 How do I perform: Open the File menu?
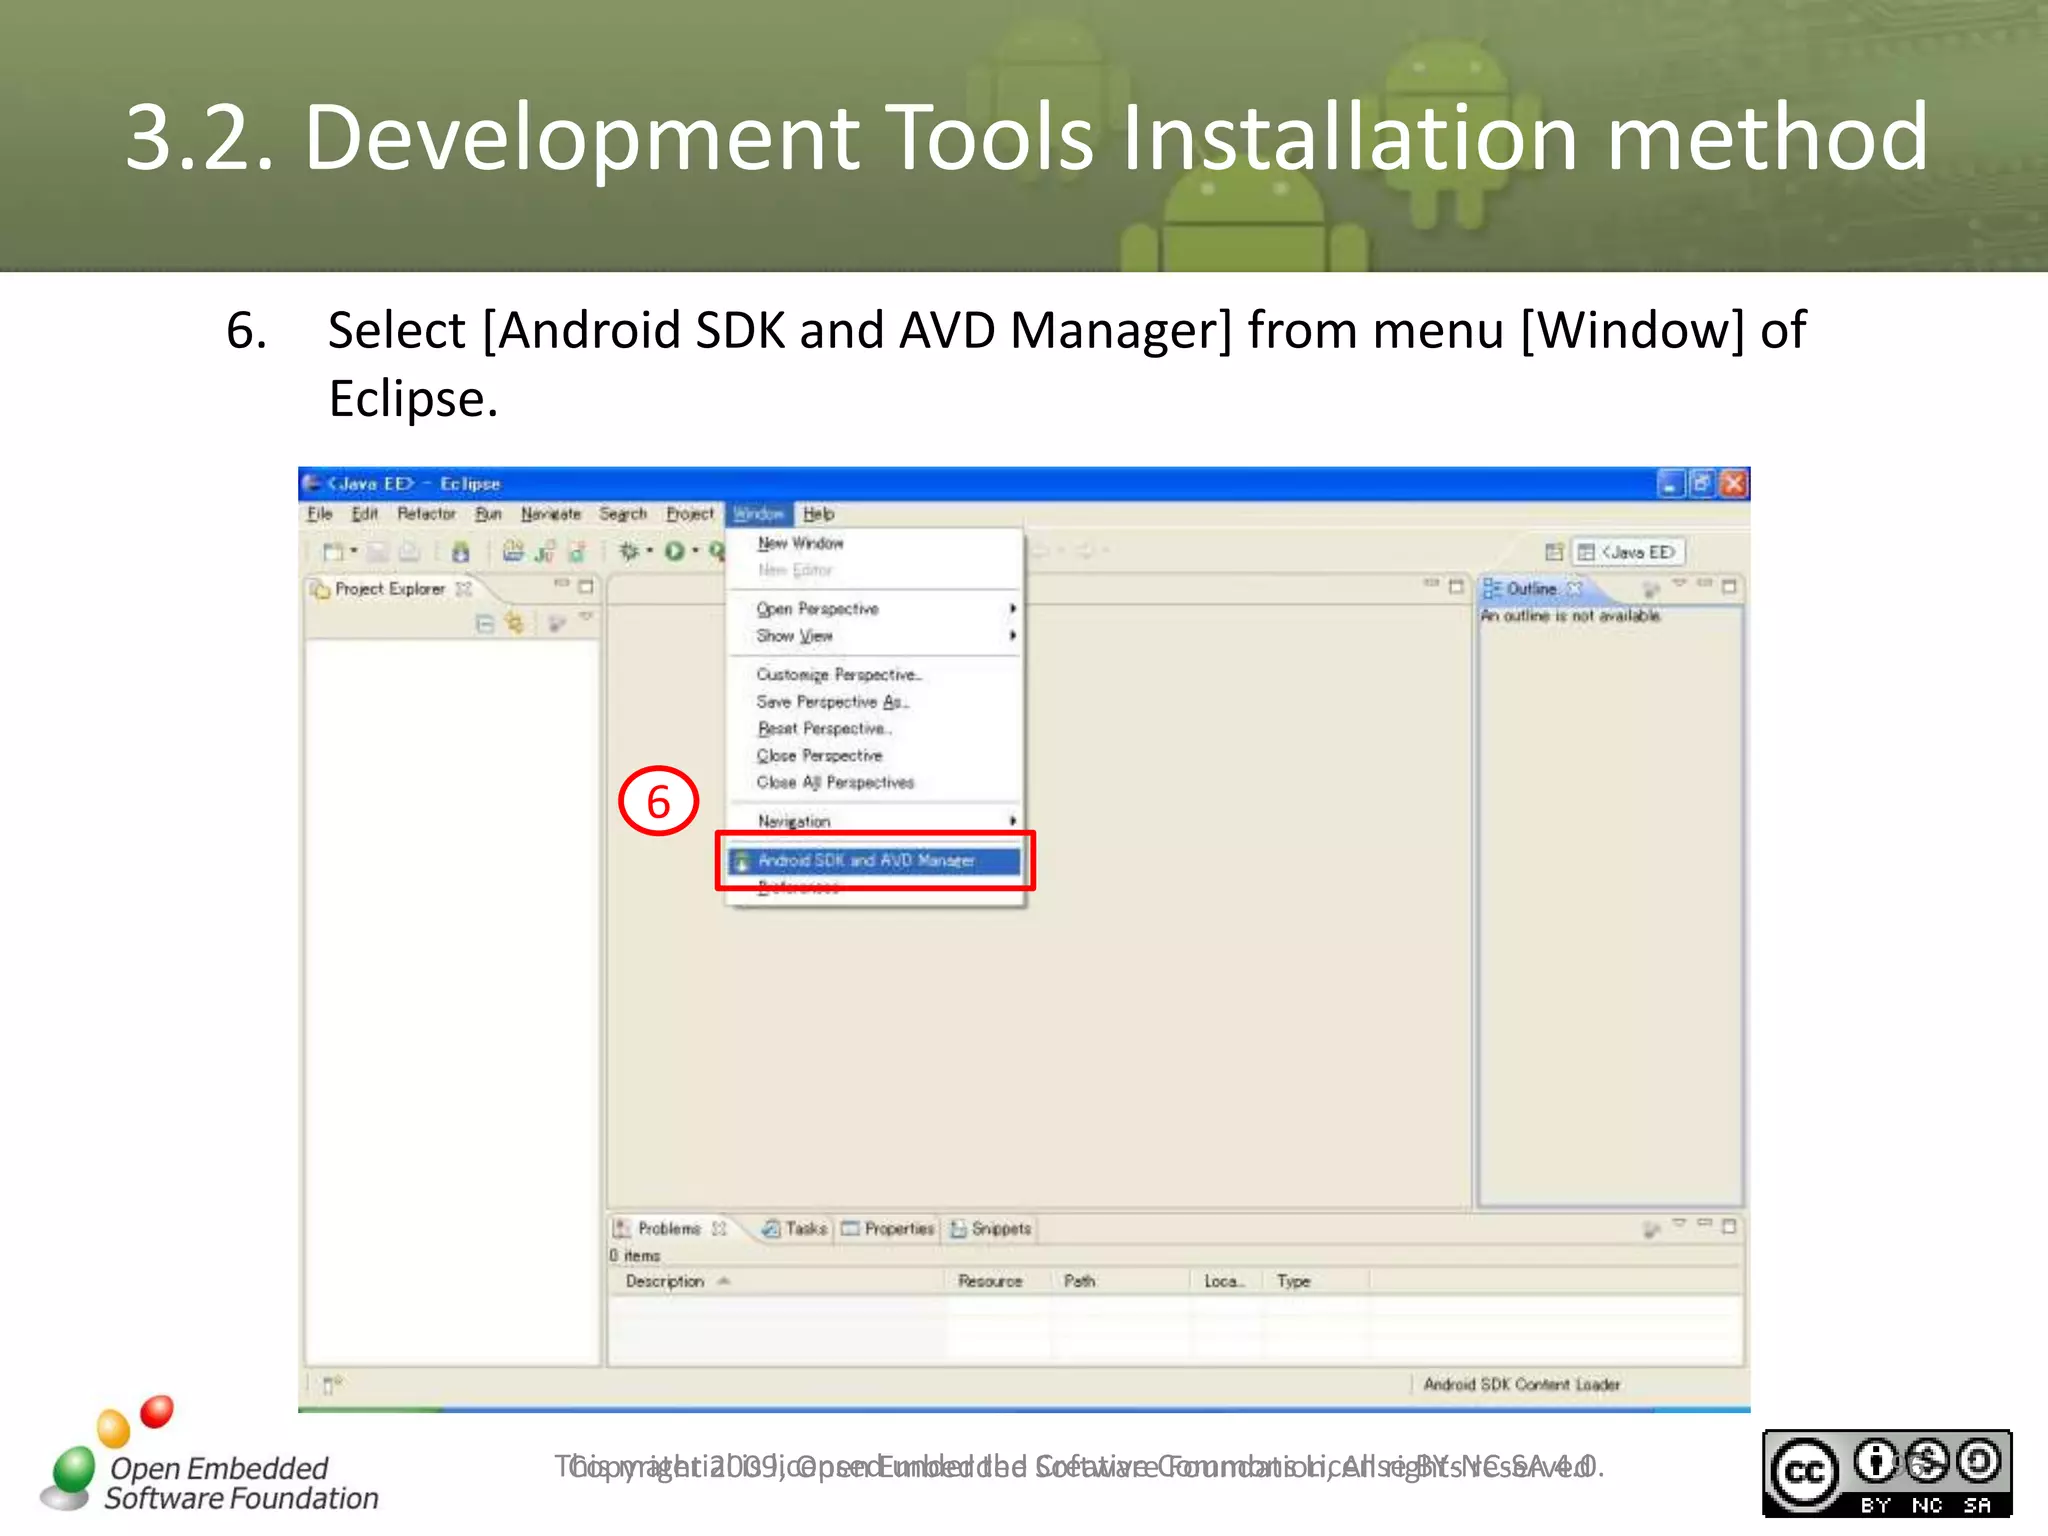[x=320, y=514]
